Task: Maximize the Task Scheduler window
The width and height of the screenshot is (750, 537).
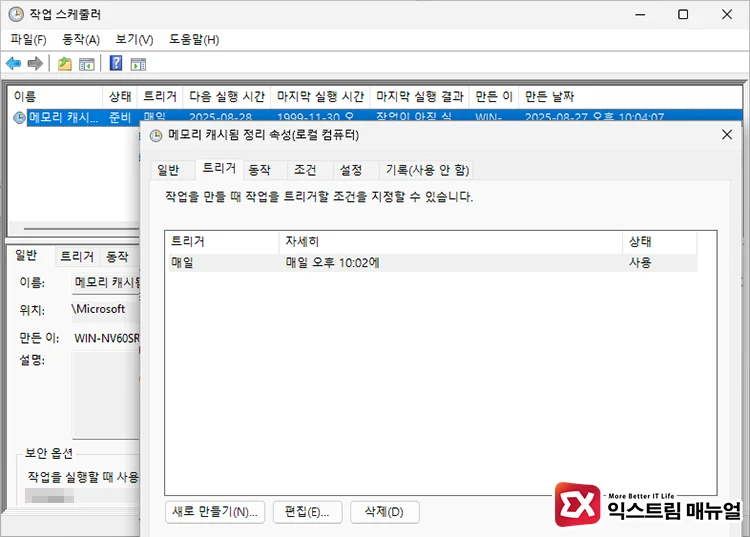Action: click(683, 14)
